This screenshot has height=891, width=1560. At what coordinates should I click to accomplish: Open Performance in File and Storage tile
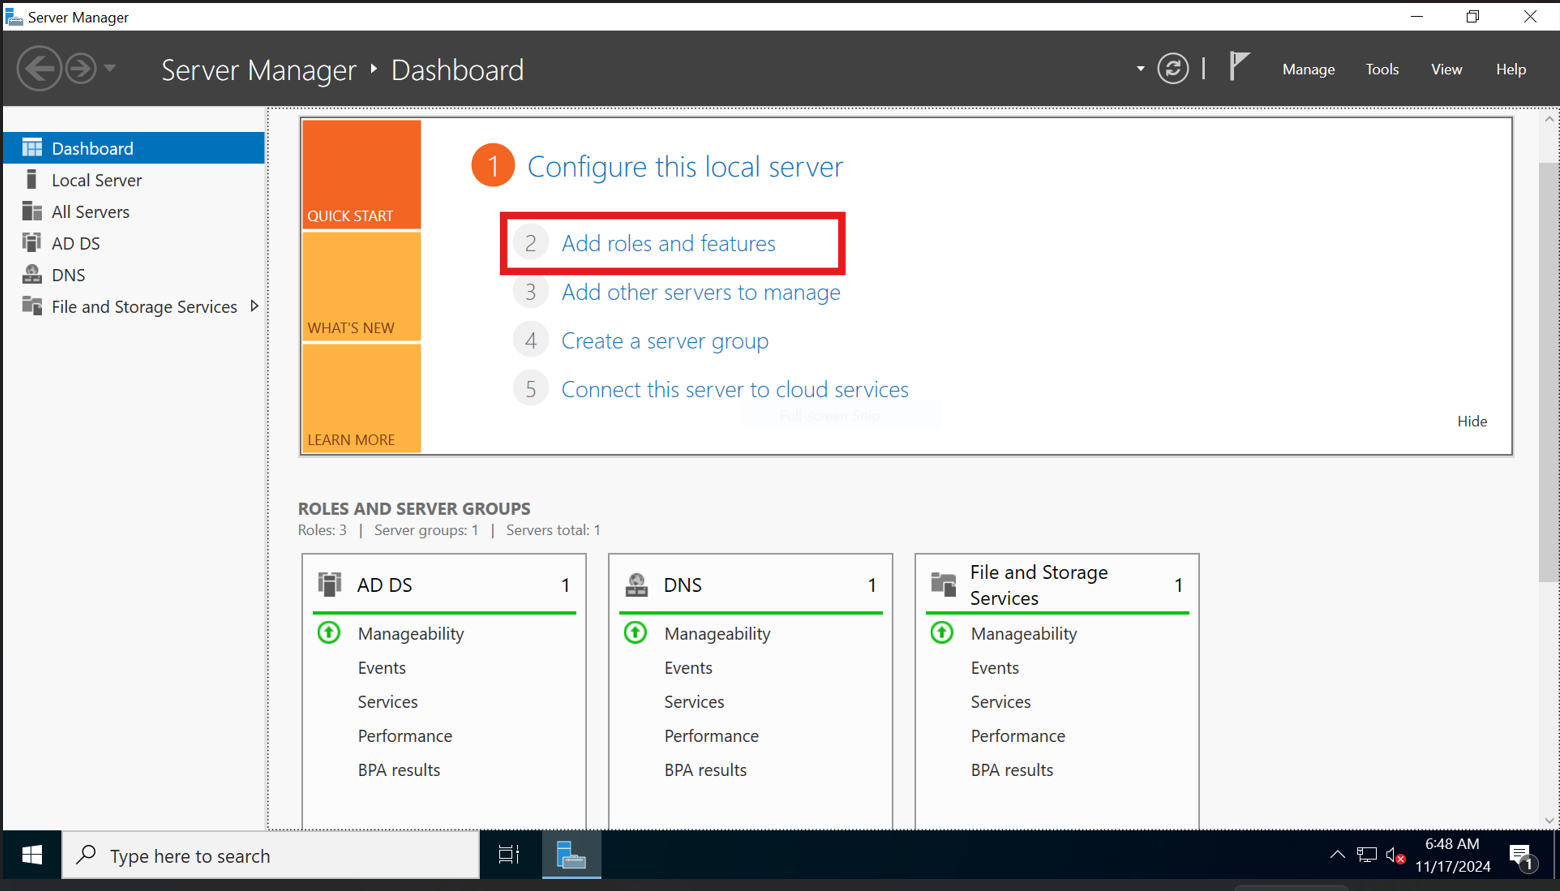[x=1018, y=736]
